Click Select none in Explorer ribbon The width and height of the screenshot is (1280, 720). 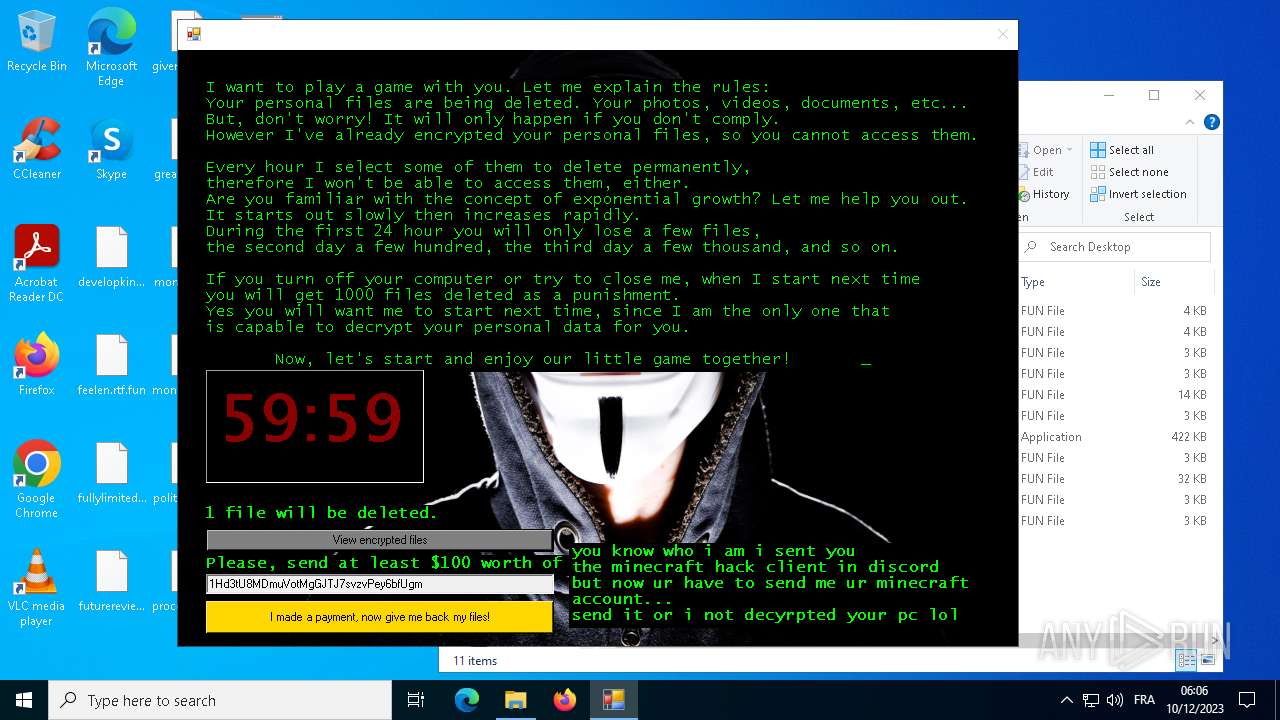(1129, 172)
